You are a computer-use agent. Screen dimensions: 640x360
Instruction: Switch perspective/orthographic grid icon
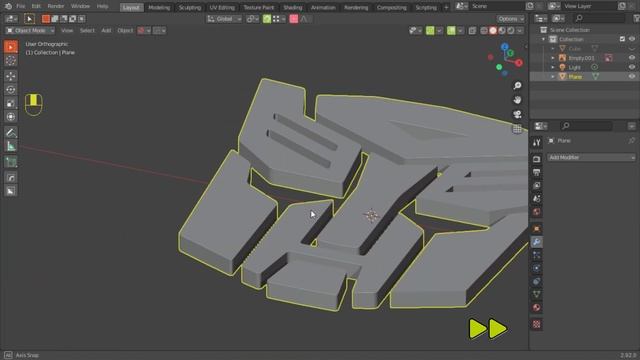[518, 129]
